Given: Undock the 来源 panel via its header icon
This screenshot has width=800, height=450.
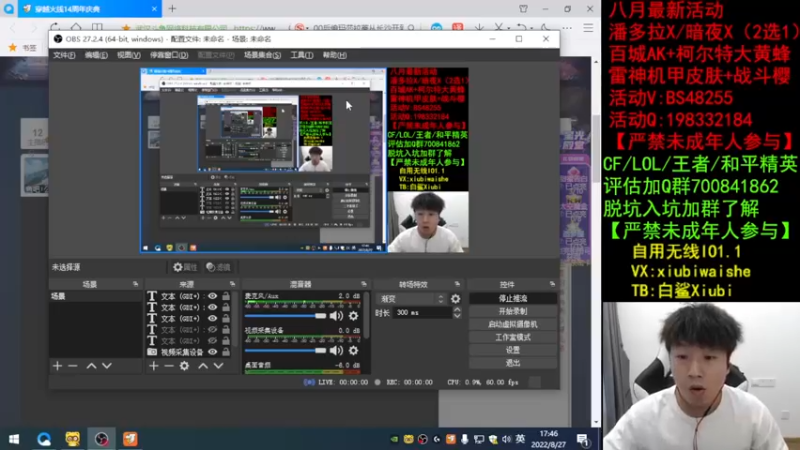Looking at the screenshot, I should point(232,284).
